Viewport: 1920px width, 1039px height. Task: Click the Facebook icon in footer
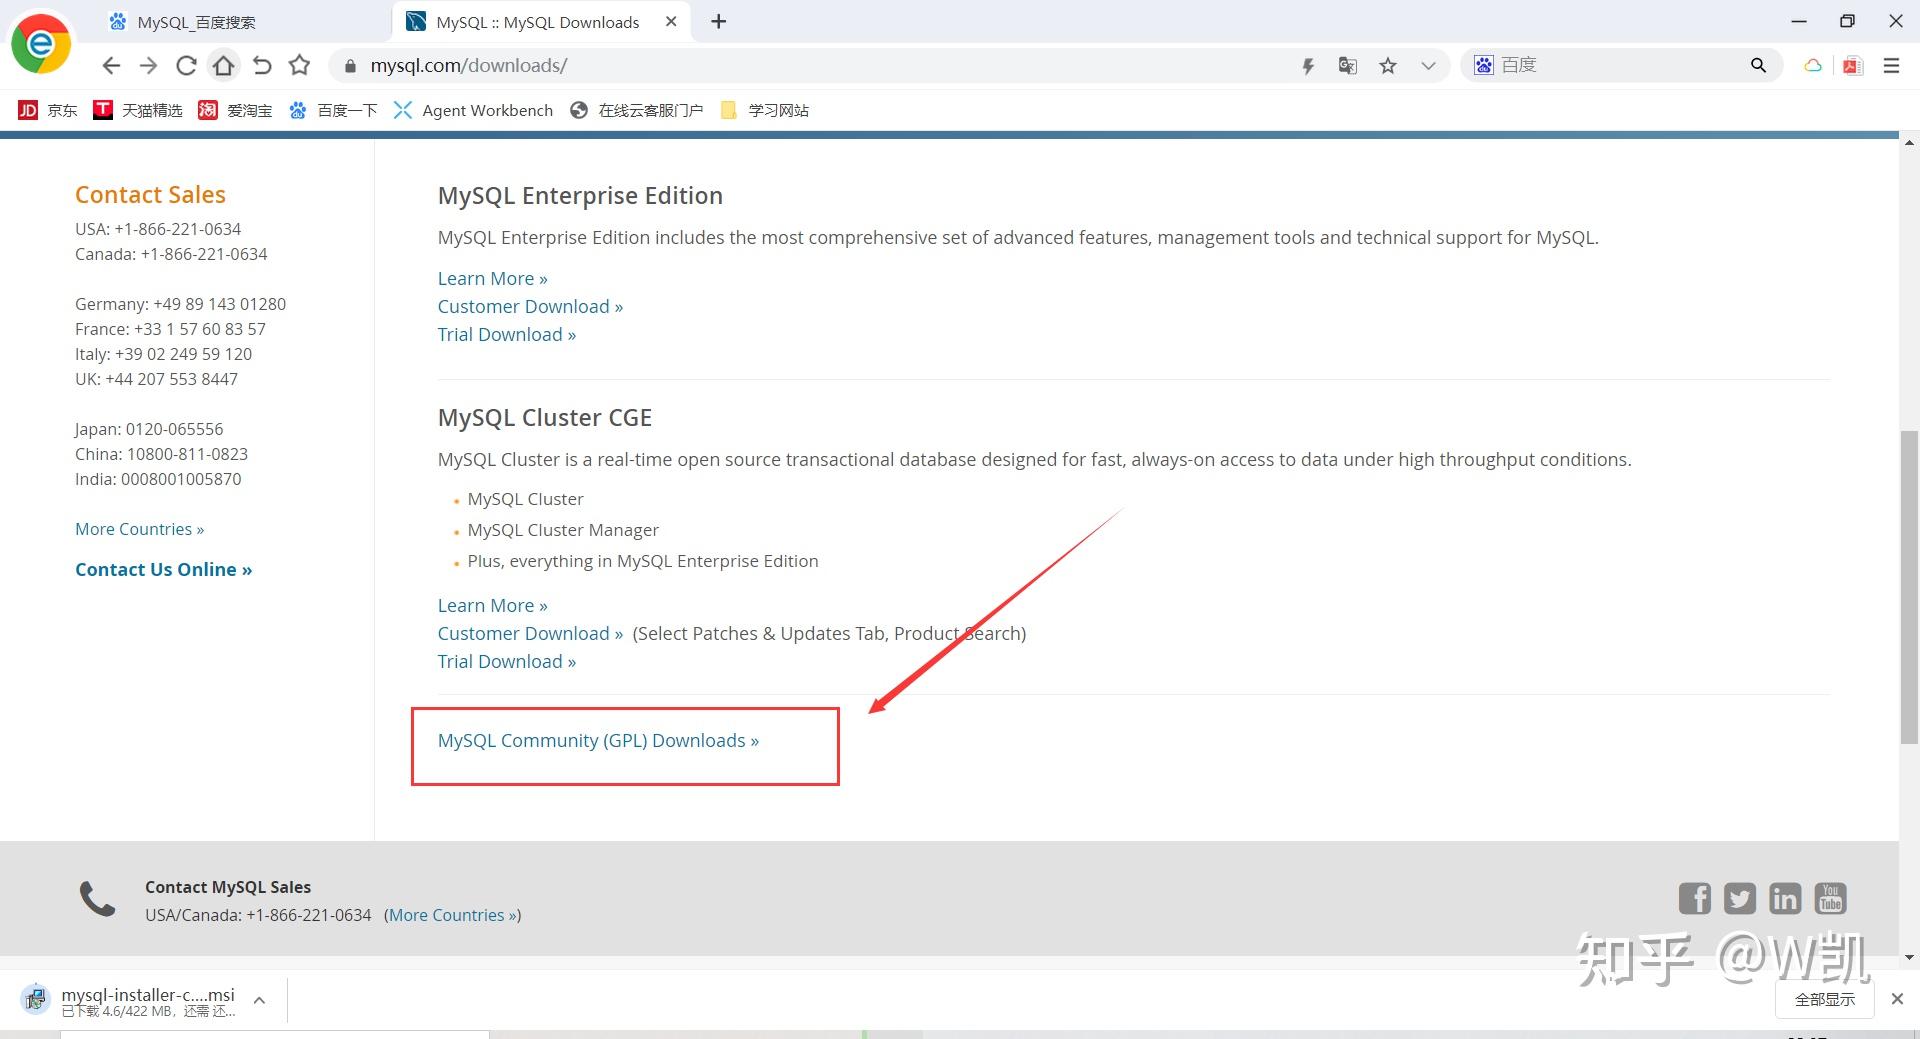[1694, 898]
